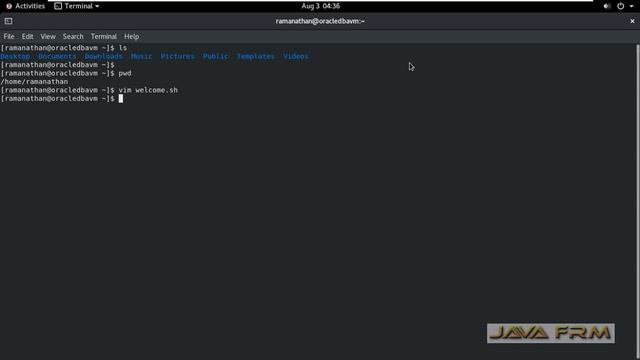Click the Activities logo icon

pos(9,6)
